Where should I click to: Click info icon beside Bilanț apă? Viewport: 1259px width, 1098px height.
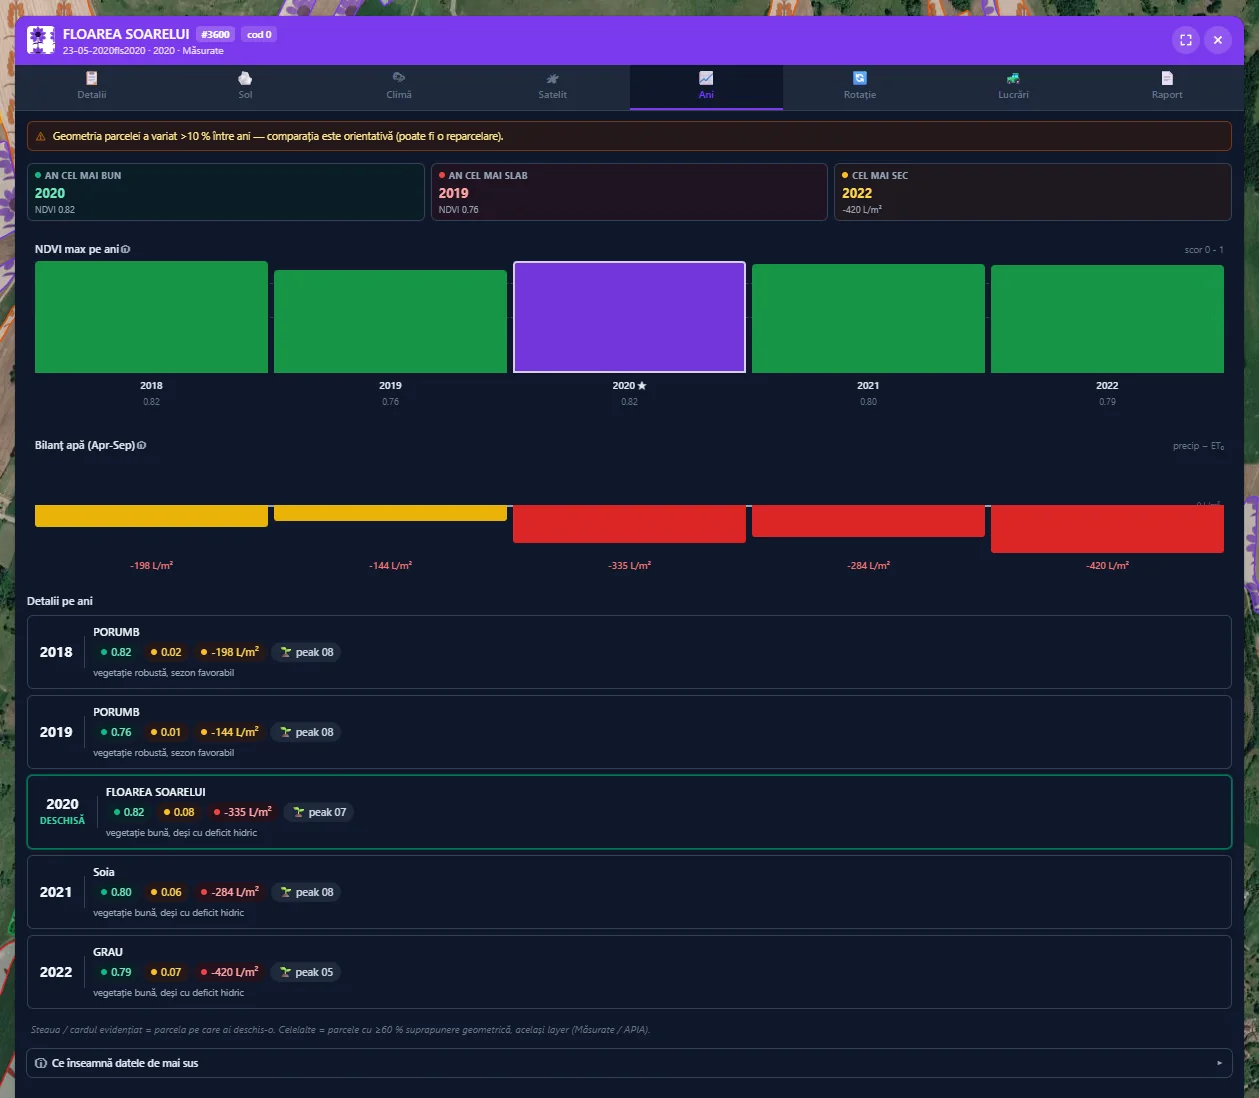142,445
